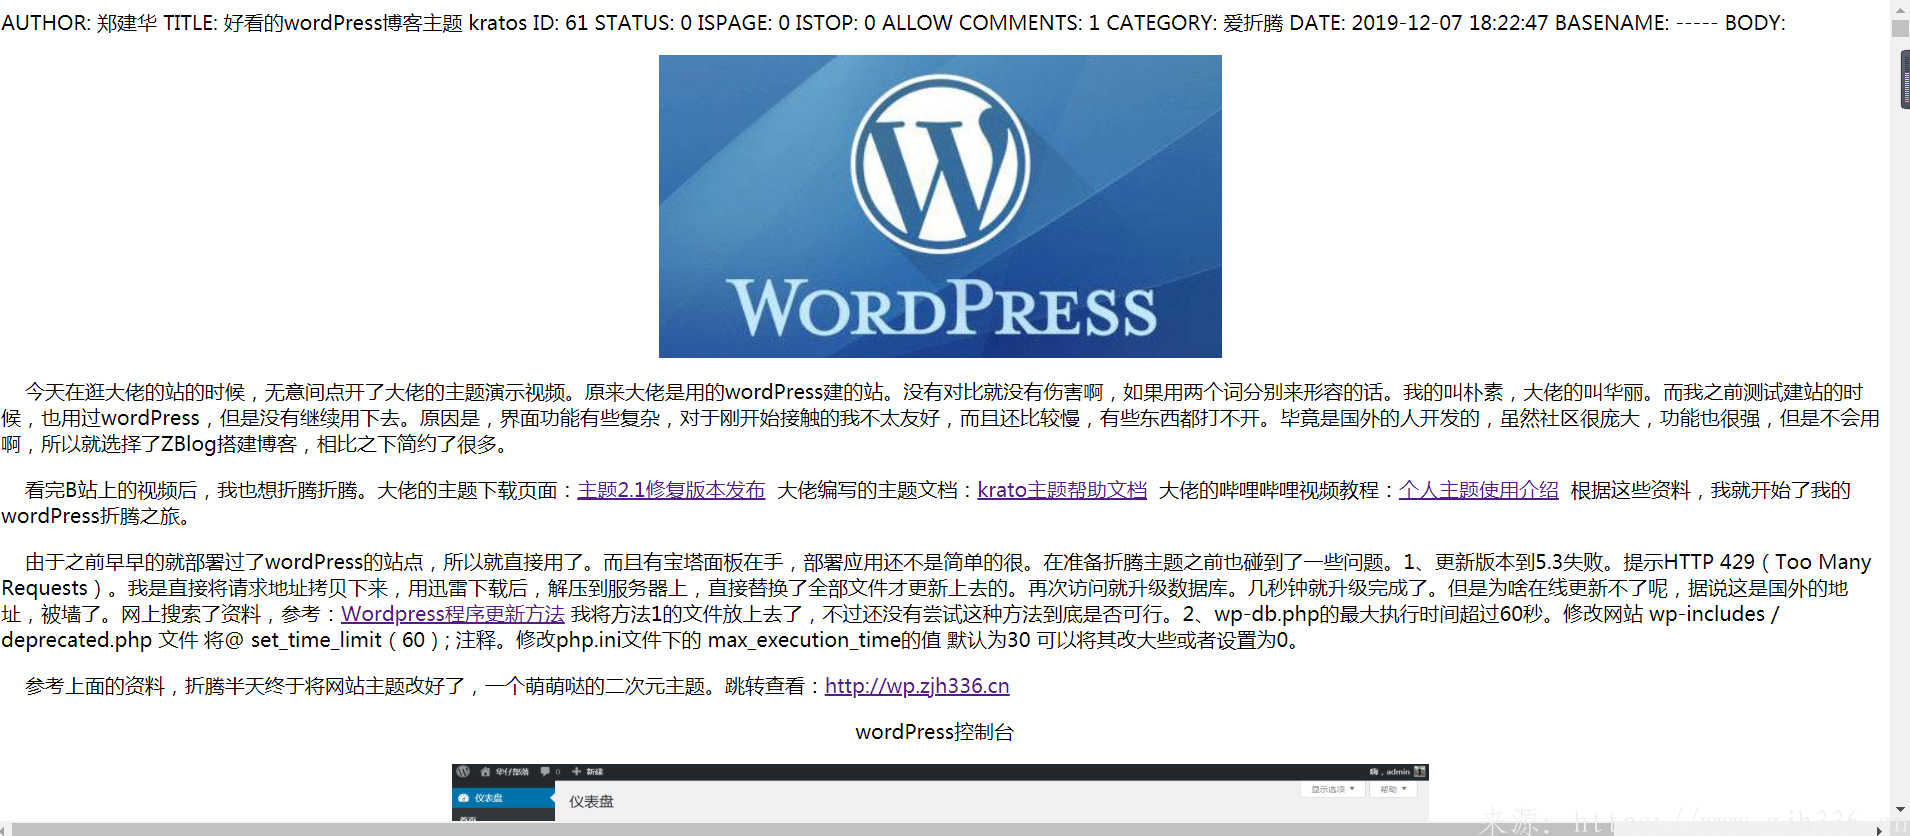The image size is (1910, 836).
Task: Click the "wordPress控制台" caption text
Action: point(934,732)
